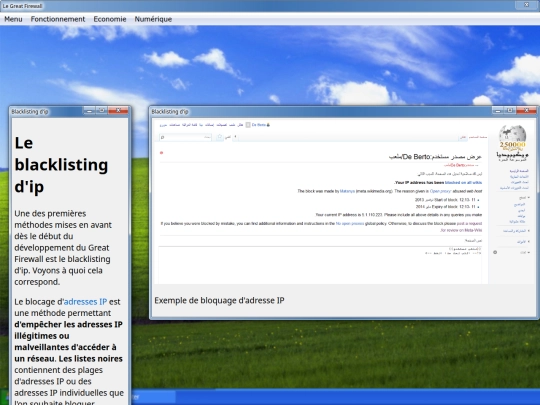540x405 pixels.
Task: Click the bold text 'd'empêcher les adresses IP illégitimes'
Action: (69, 330)
